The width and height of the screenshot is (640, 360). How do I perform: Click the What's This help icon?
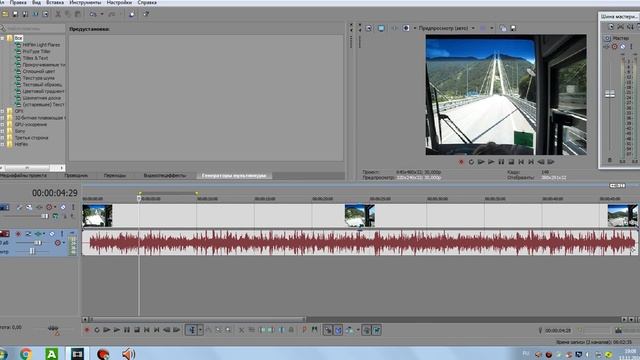tap(146, 14)
